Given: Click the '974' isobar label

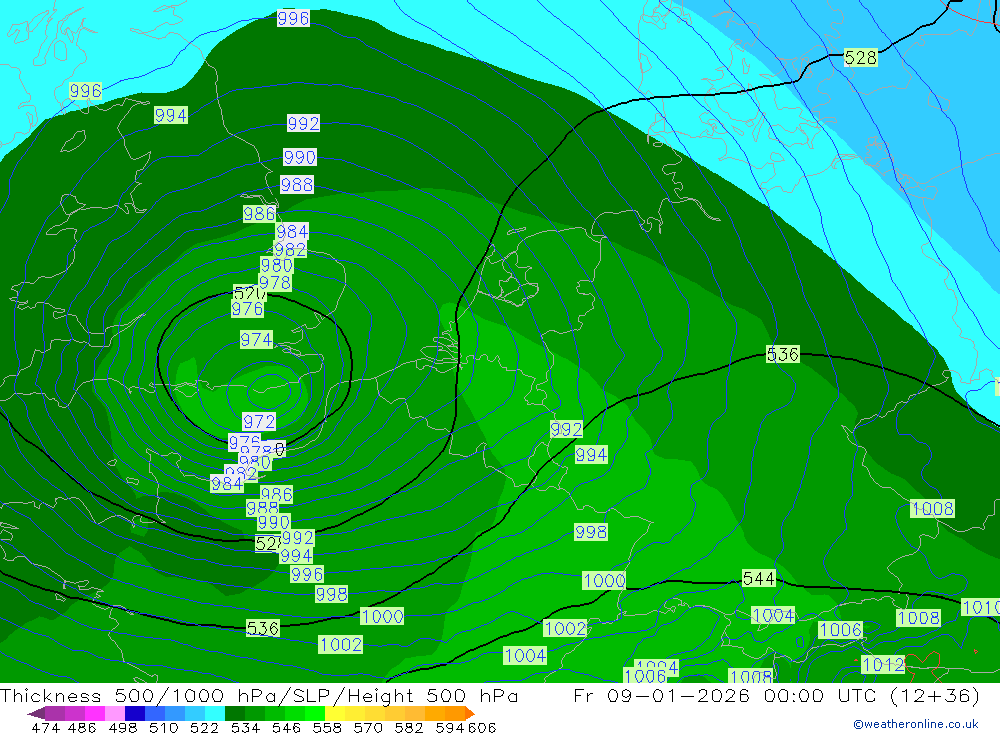Looking at the screenshot, I should point(256,339).
